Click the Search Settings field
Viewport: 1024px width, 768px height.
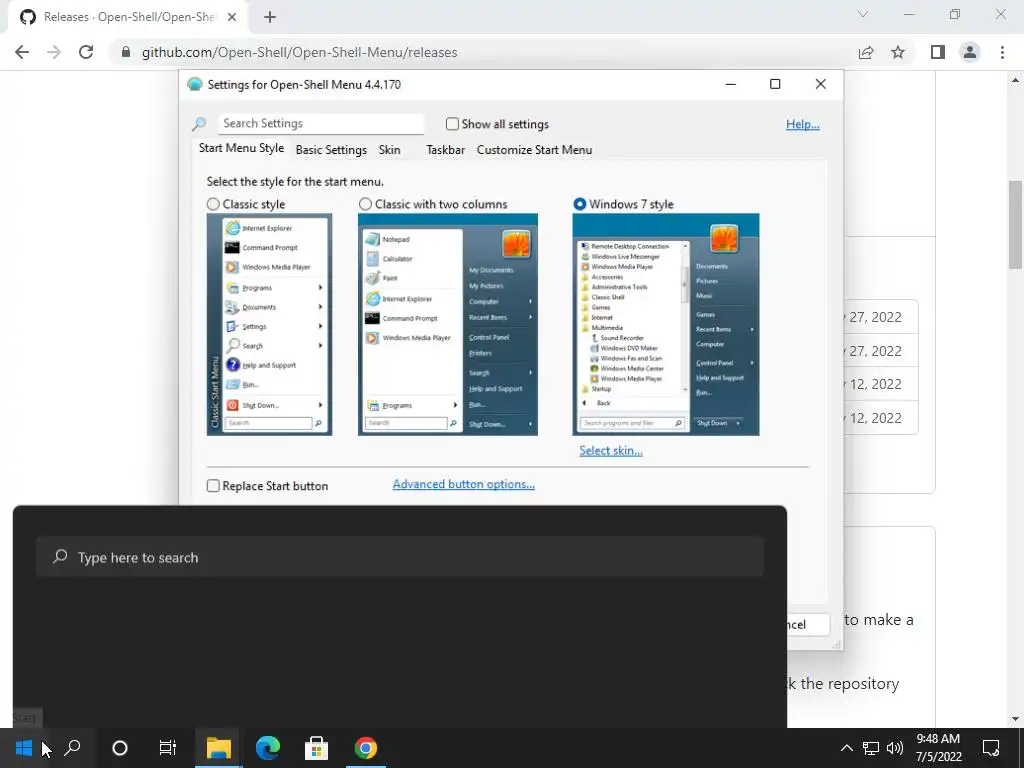321,123
